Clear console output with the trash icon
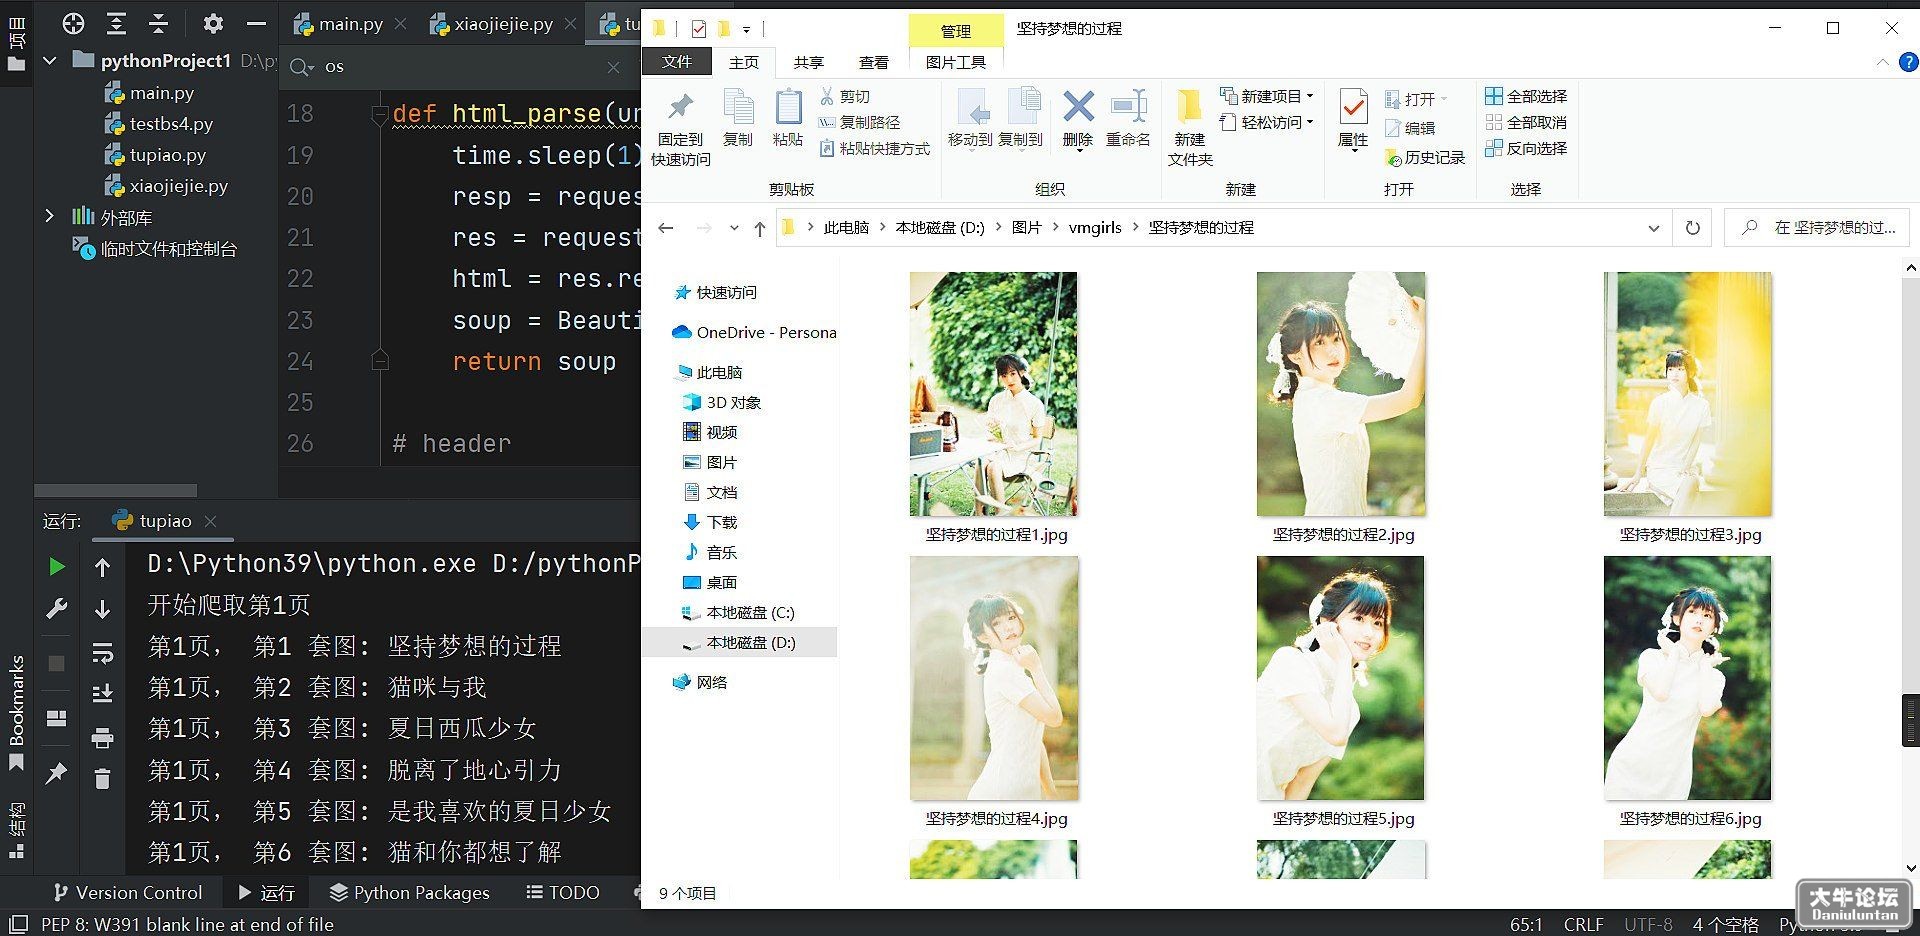Image resolution: width=1920 pixels, height=936 pixels. pos(102,778)
